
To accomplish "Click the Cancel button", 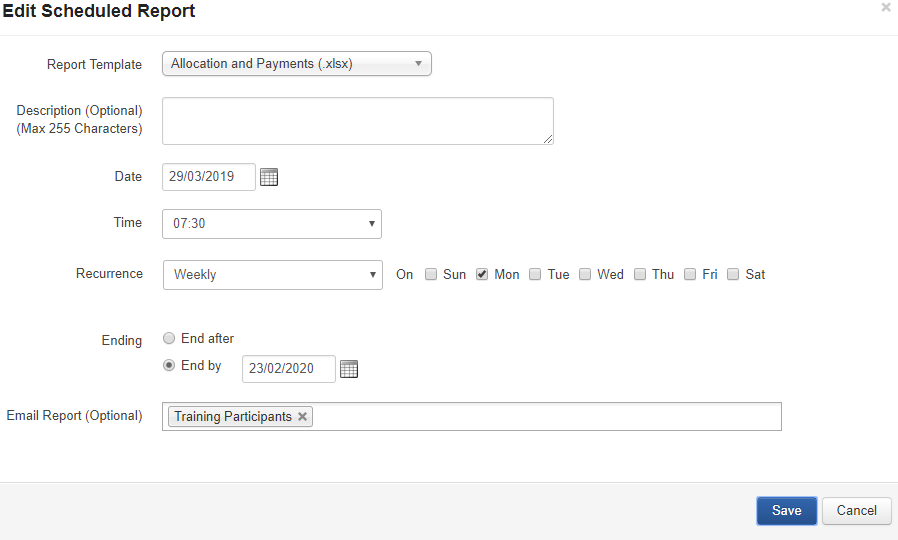I will [856, 511].
